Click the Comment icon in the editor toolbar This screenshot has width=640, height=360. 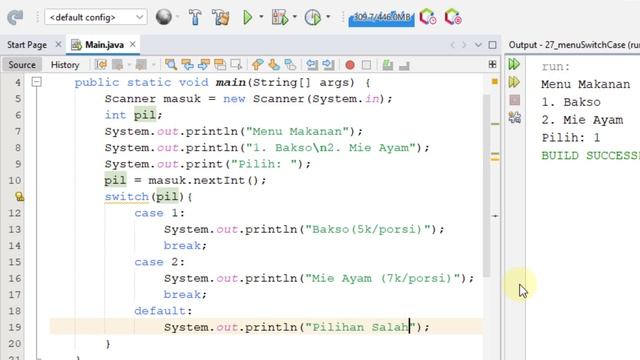click(x=388, y=64)
